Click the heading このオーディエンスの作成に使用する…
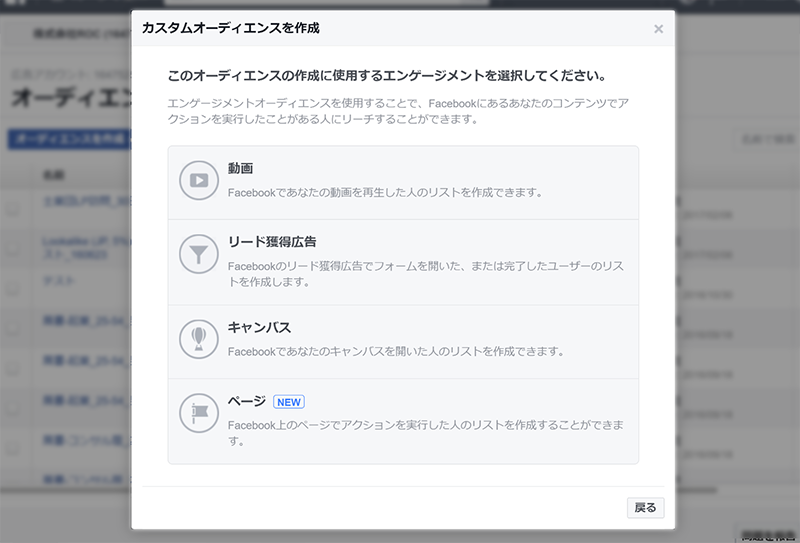This screenshot has height=543, width=800. point(387,76)
